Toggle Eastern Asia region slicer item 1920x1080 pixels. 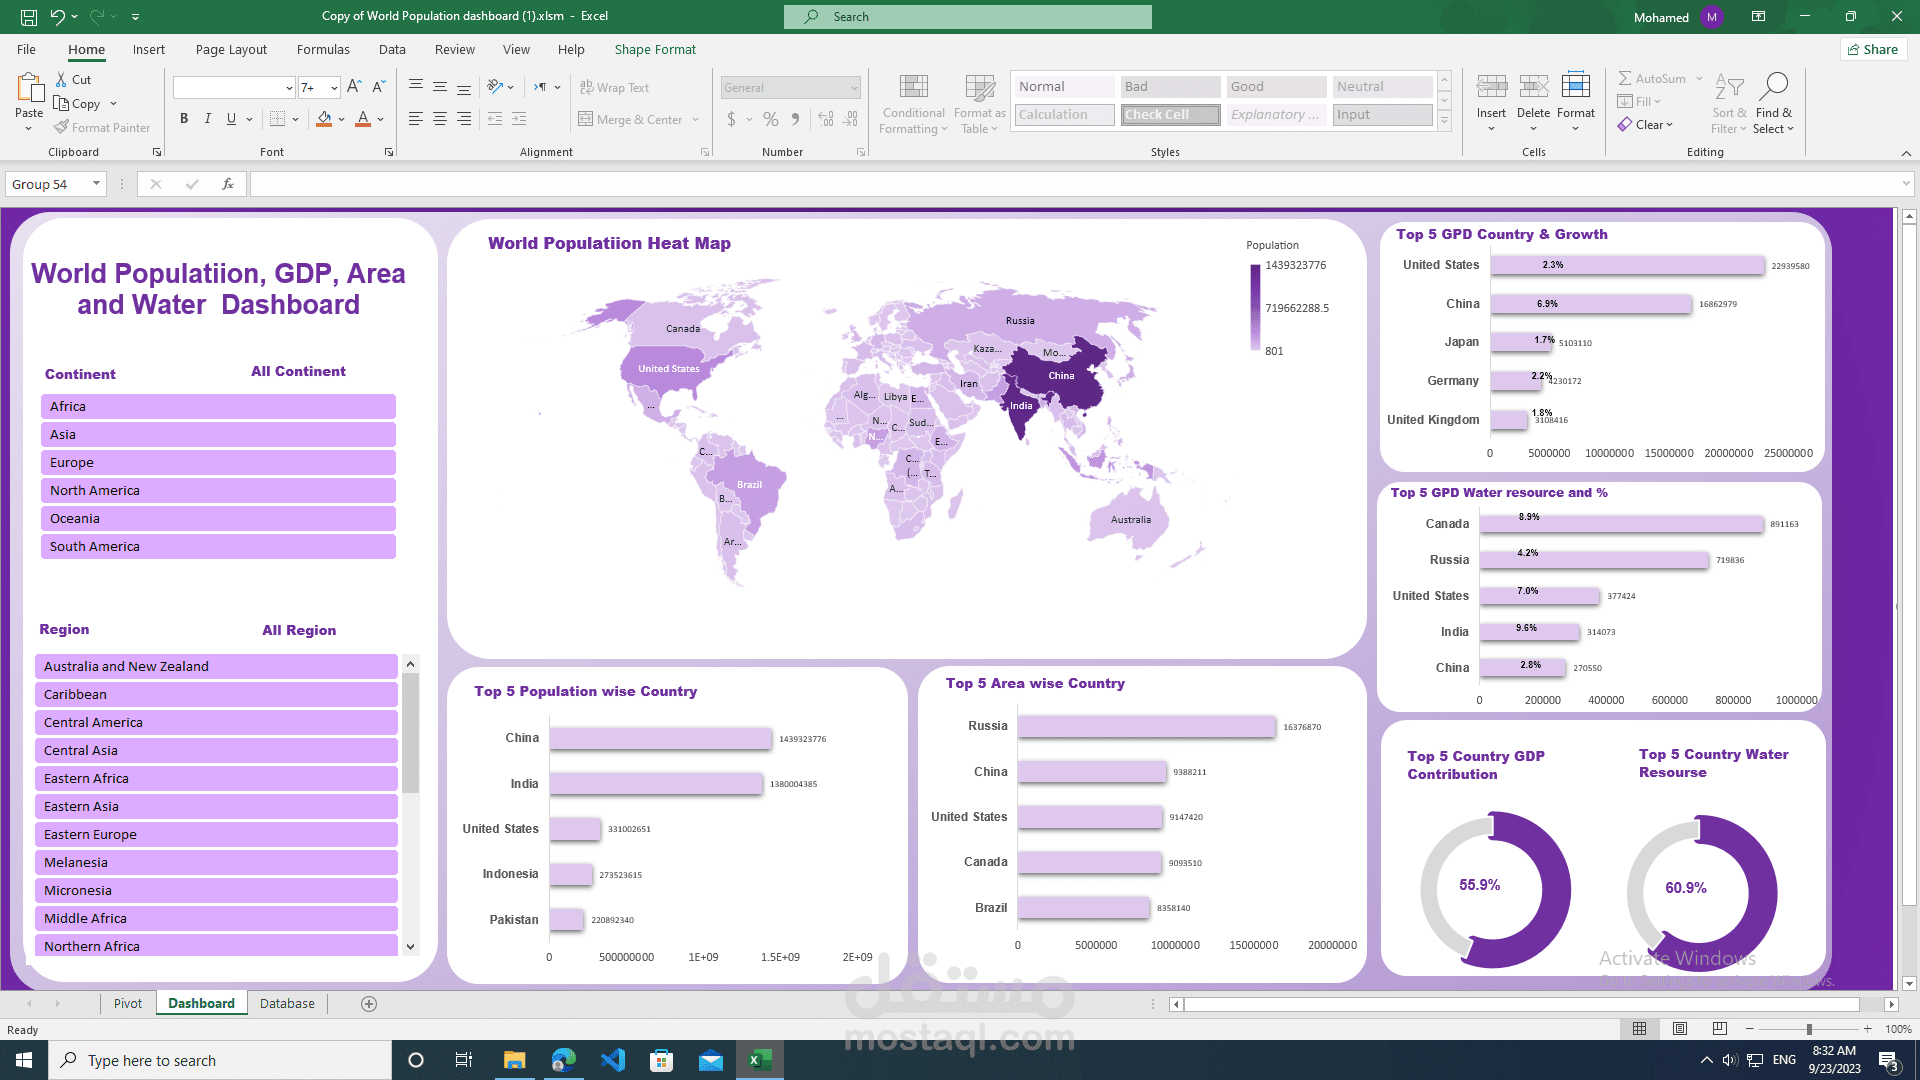pos(216,807)
